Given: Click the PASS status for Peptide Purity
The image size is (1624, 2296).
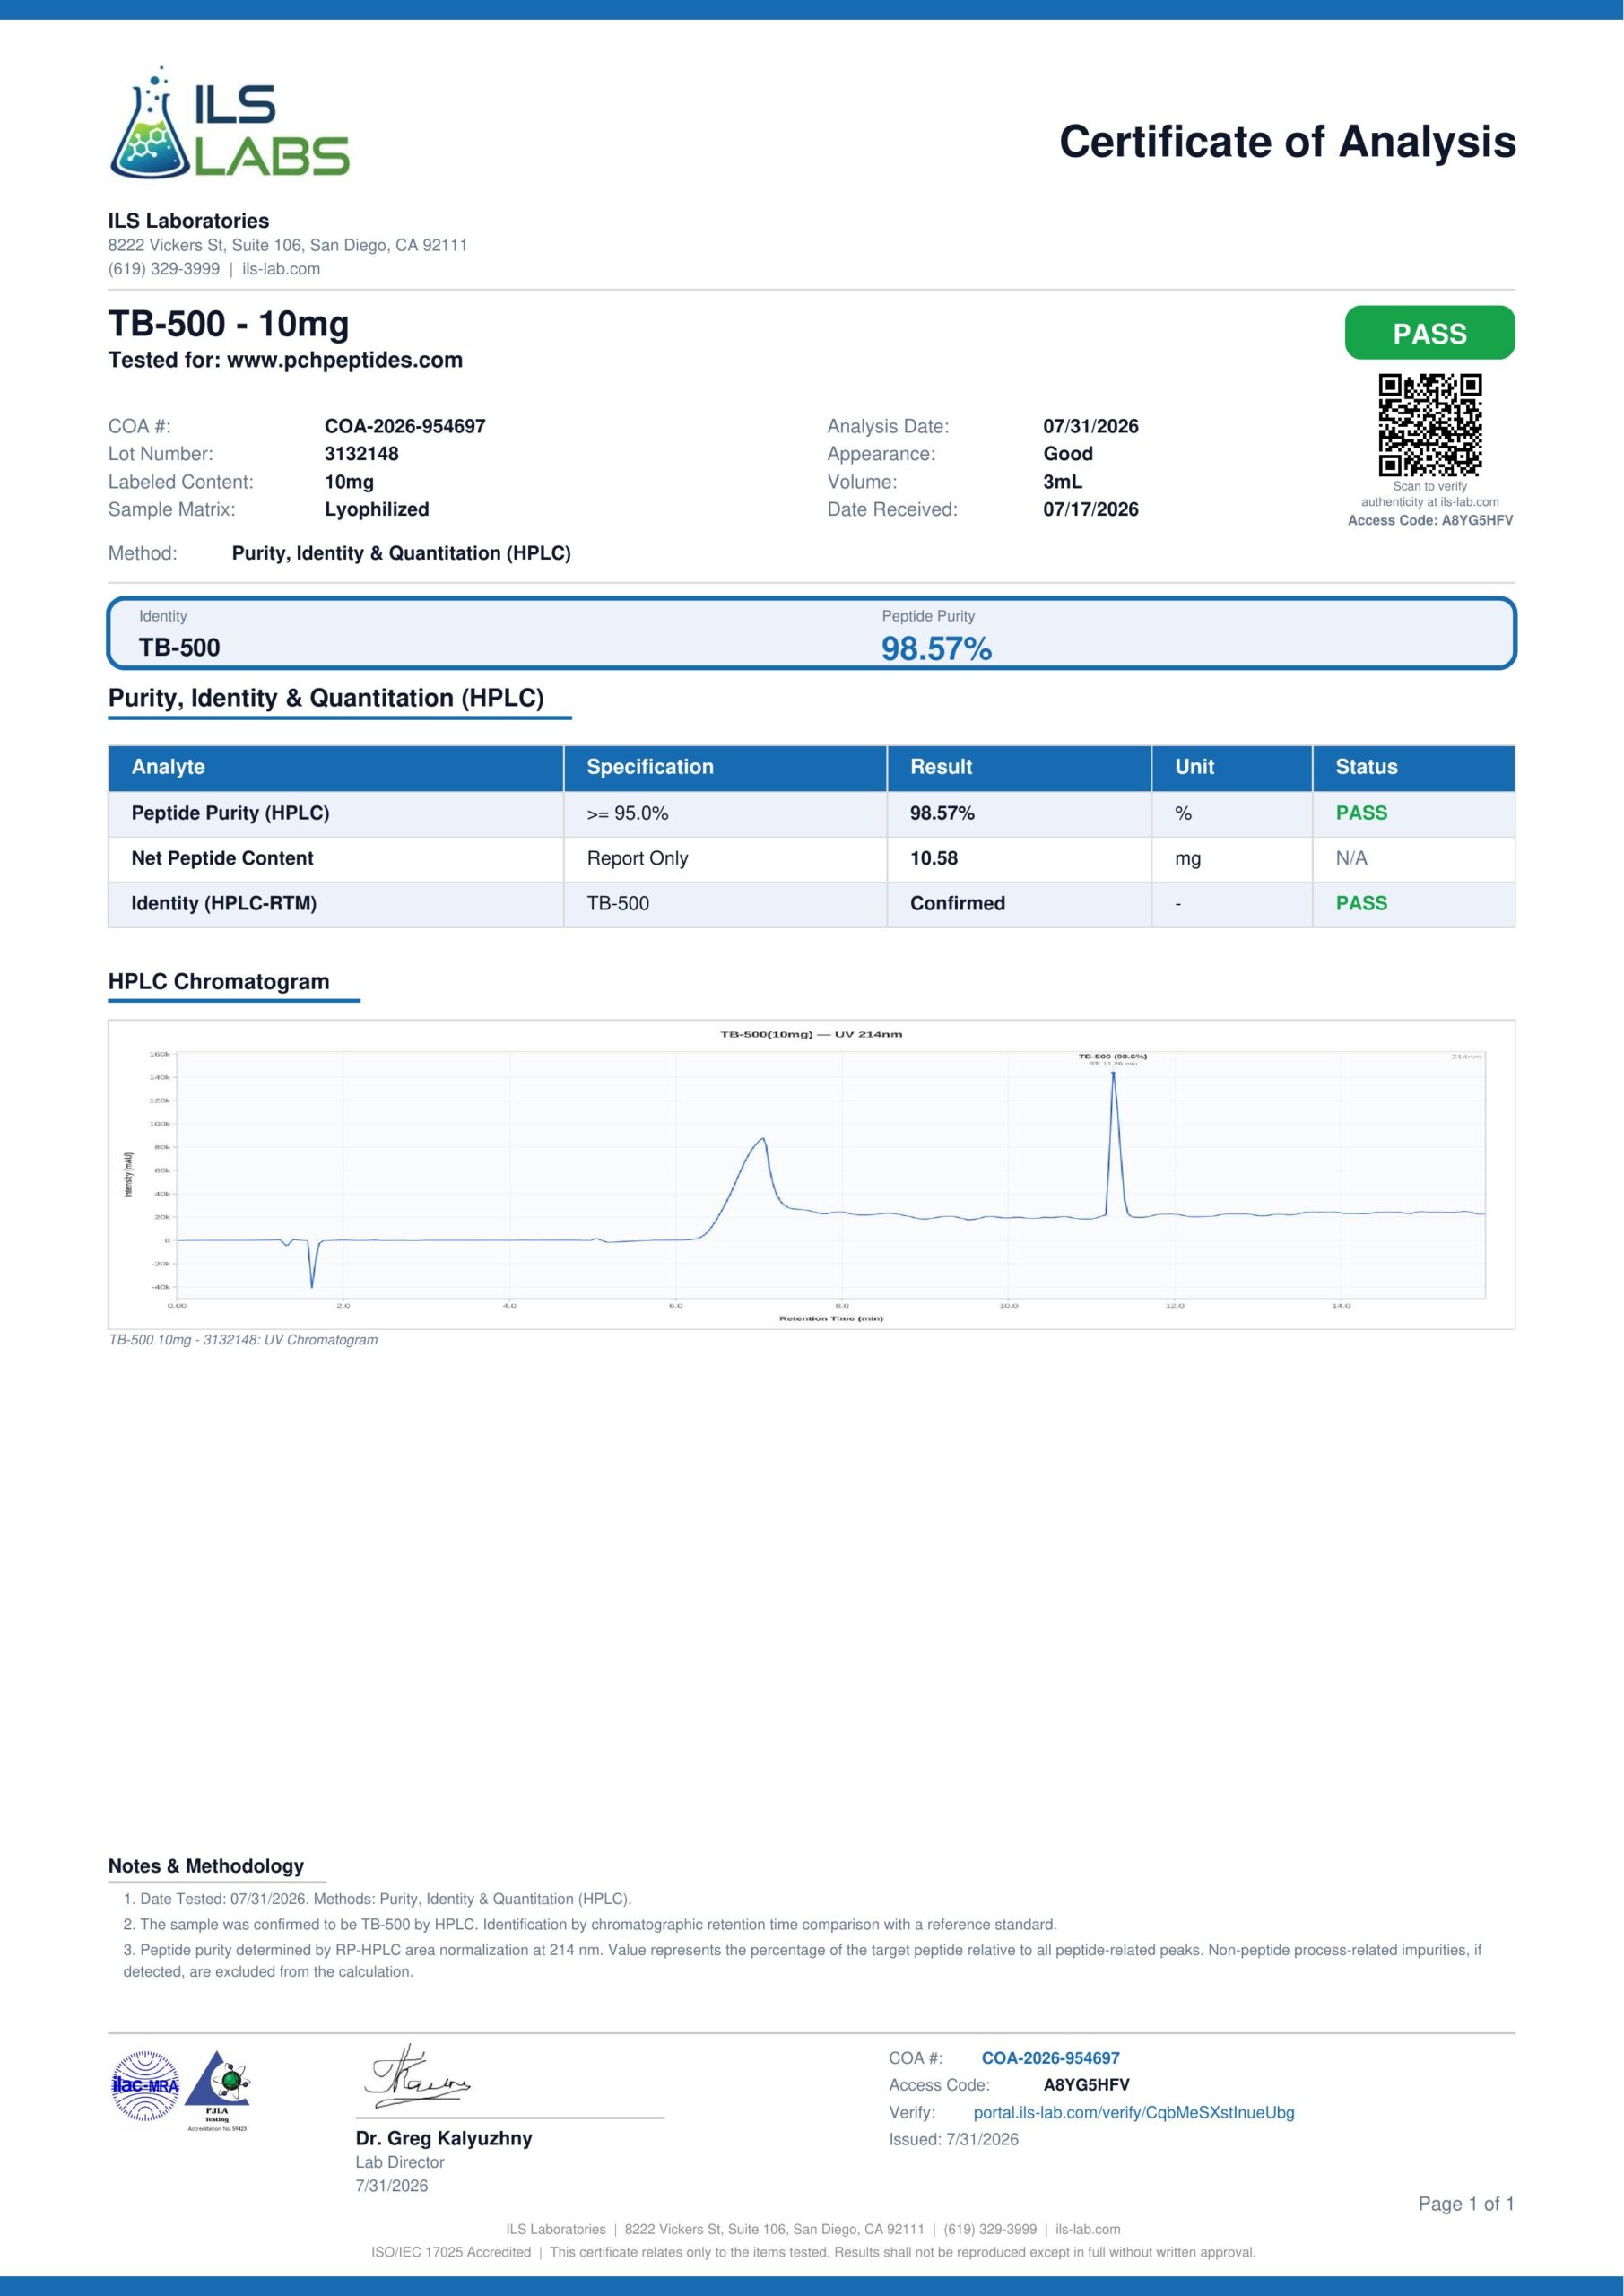Looking at the screenshot, I should pyautogui.click(x=1361, y=813).
